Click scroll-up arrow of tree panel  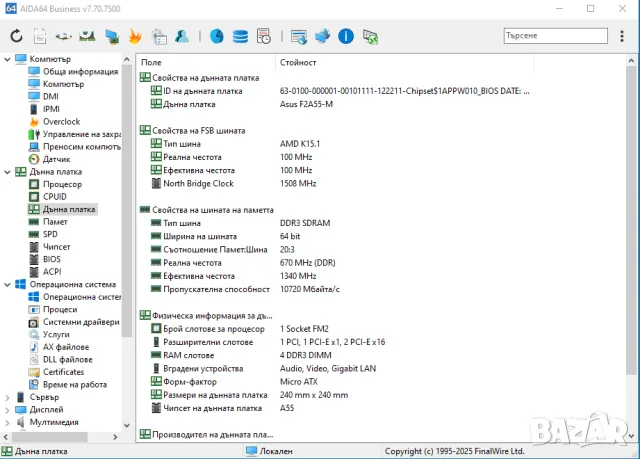(x=127, y=60)
